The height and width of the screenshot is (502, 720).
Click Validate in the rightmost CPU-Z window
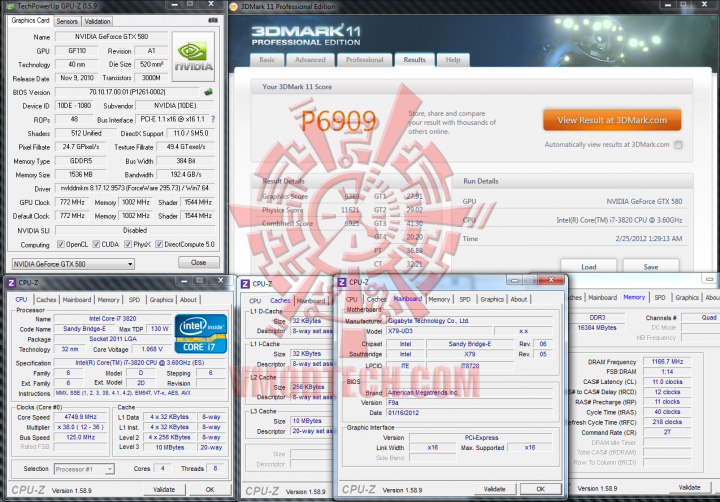pos(690,487)
